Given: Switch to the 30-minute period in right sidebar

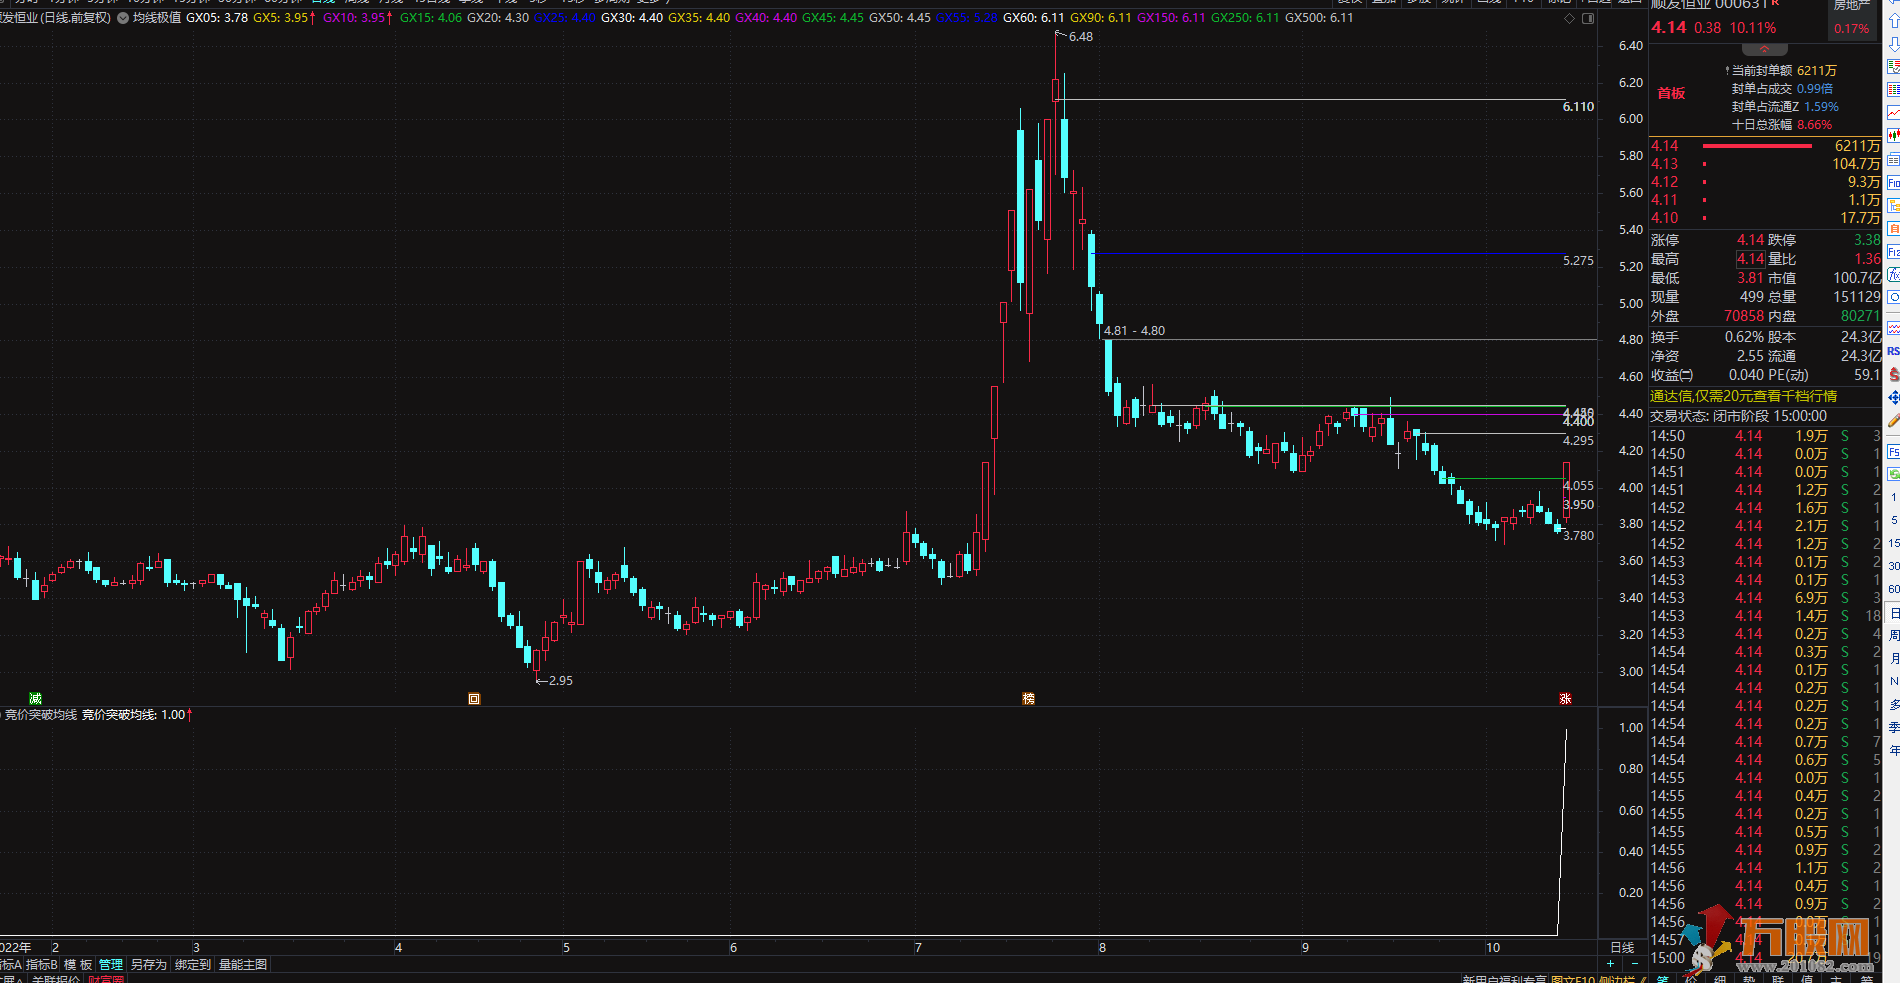Looking at the screenshot, I should [x=1893, y=566].
